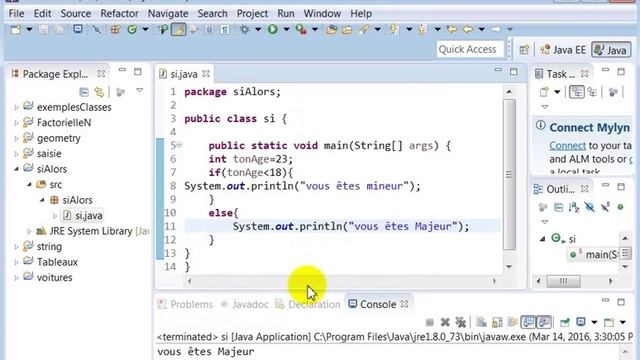Click the Open Task folder icon
Screen dimensions: 640x360
coord(347,29)
